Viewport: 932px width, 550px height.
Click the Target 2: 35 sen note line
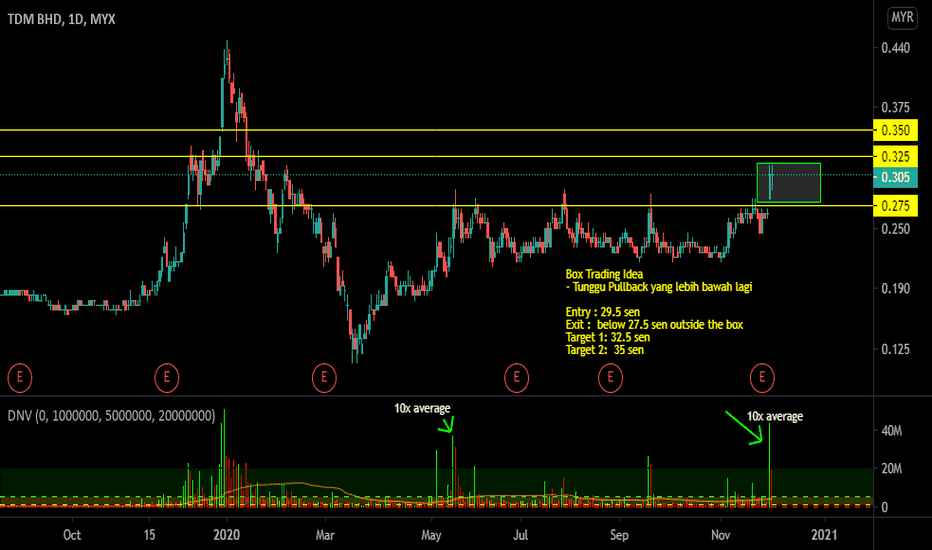pos(604,350)
